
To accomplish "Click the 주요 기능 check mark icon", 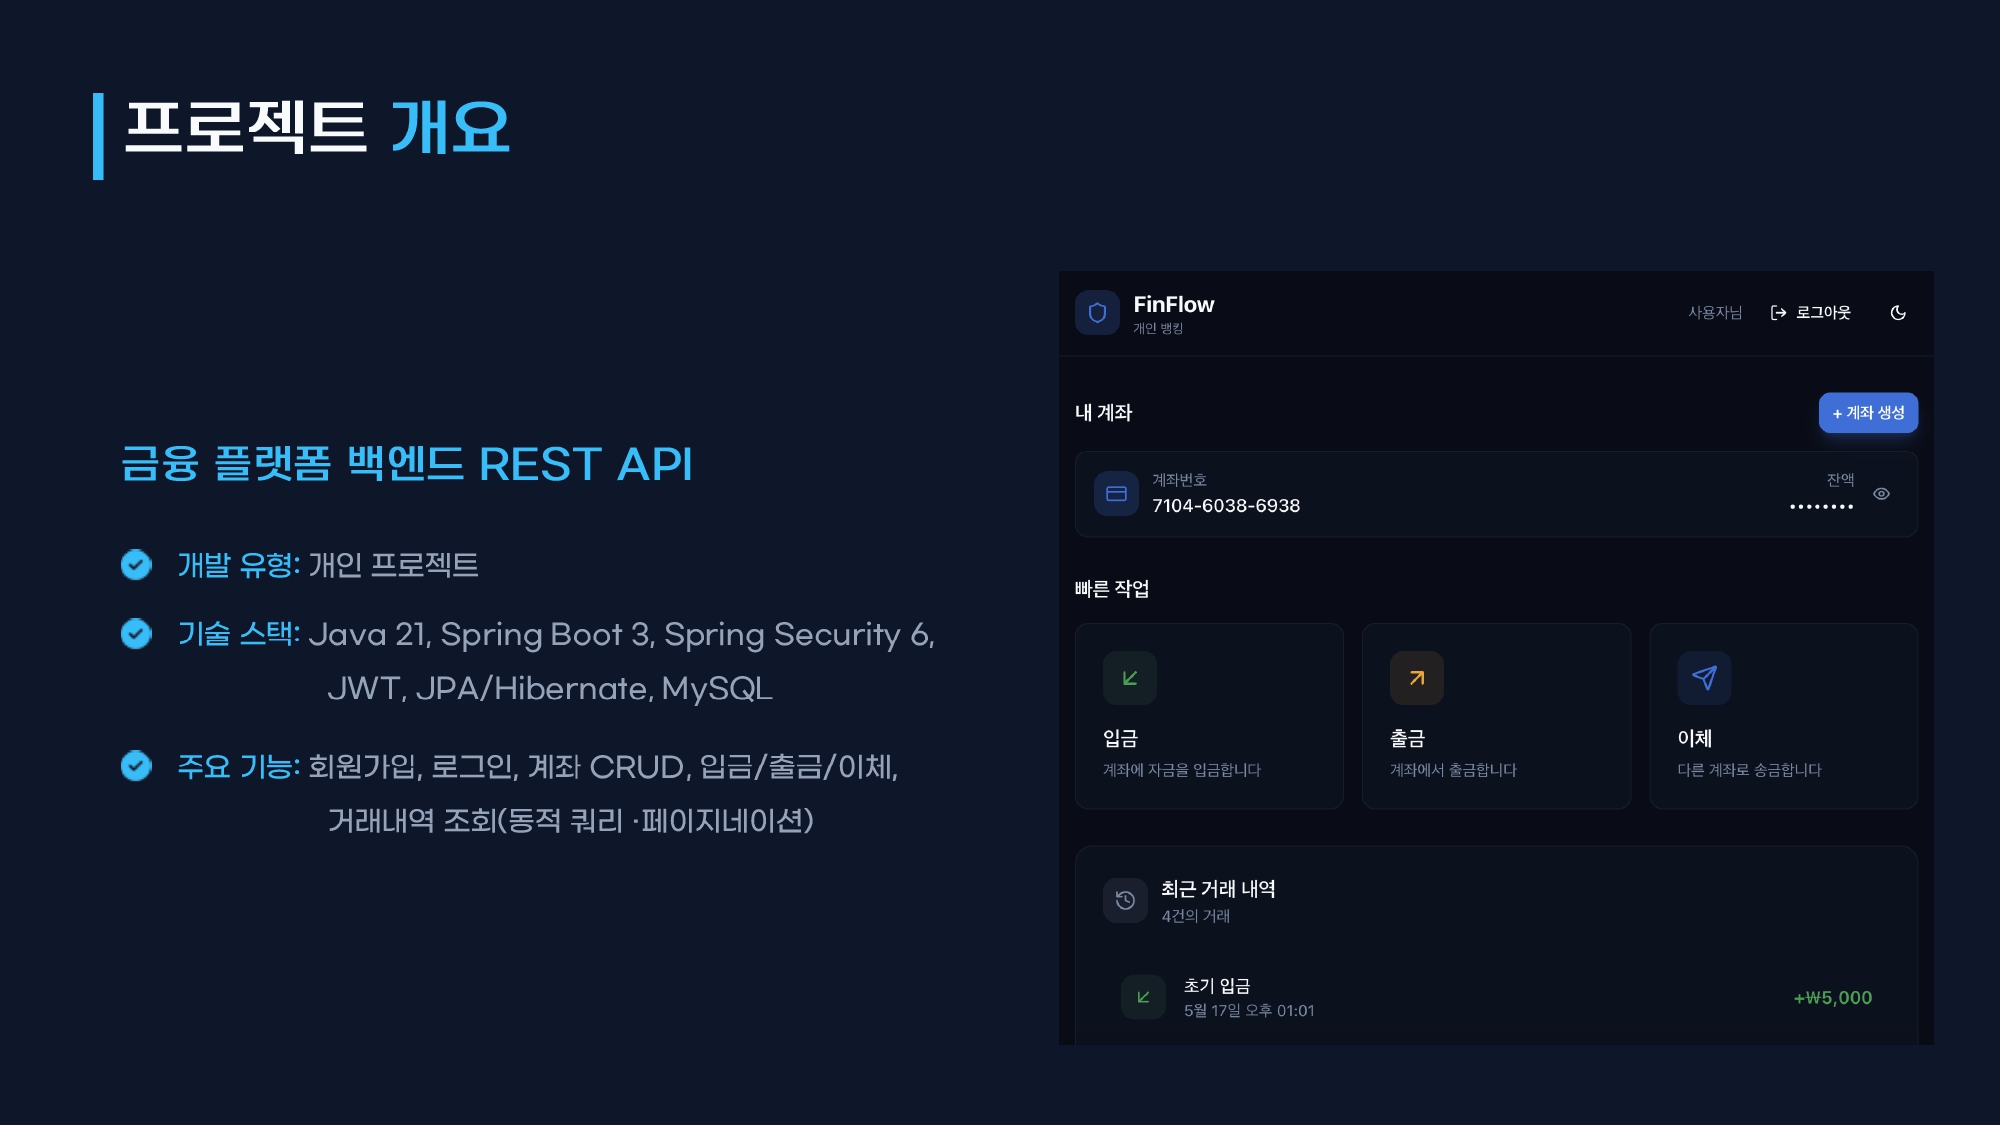I will click(x=136, y=766).
